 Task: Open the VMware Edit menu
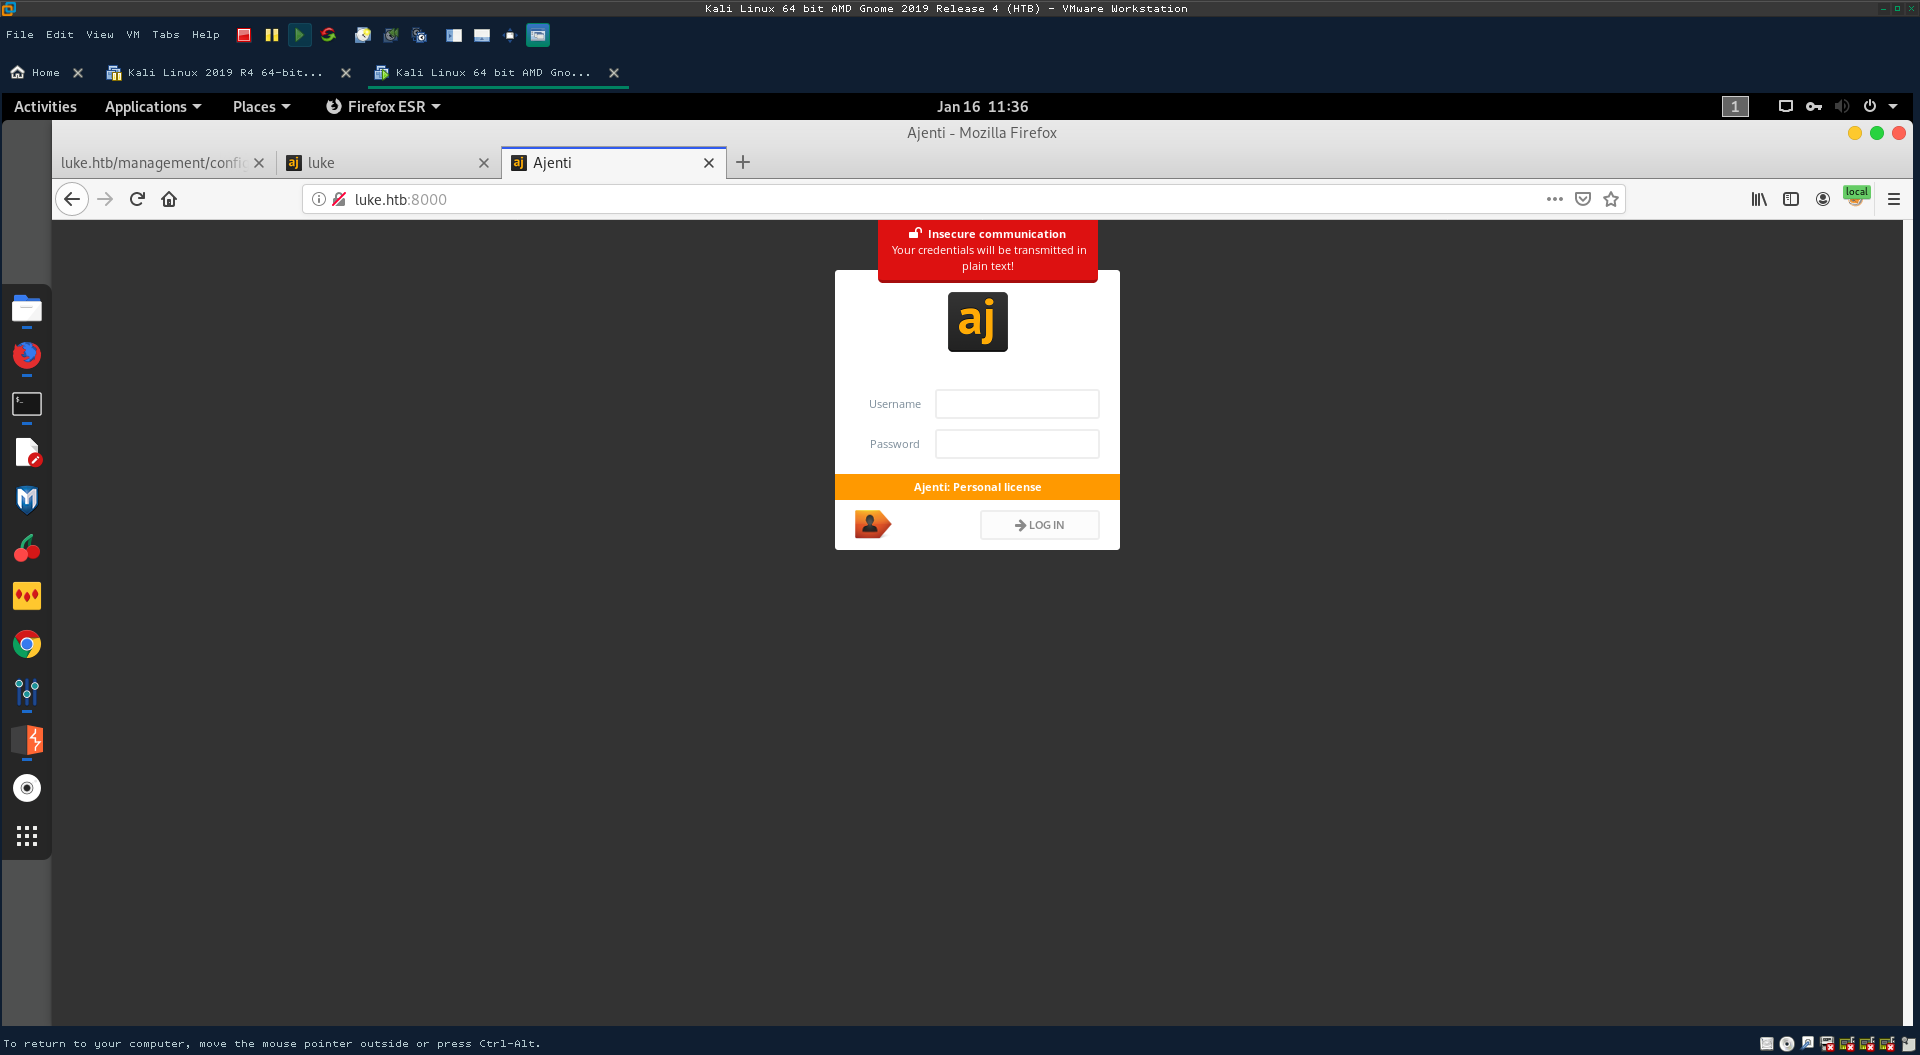click(60, 35)
